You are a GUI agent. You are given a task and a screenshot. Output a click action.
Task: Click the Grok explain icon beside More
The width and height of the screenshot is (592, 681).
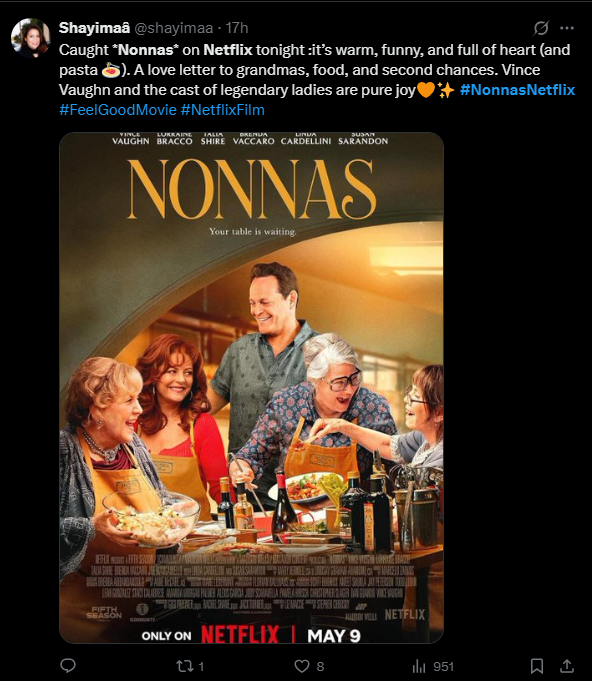tap(541, 28)
